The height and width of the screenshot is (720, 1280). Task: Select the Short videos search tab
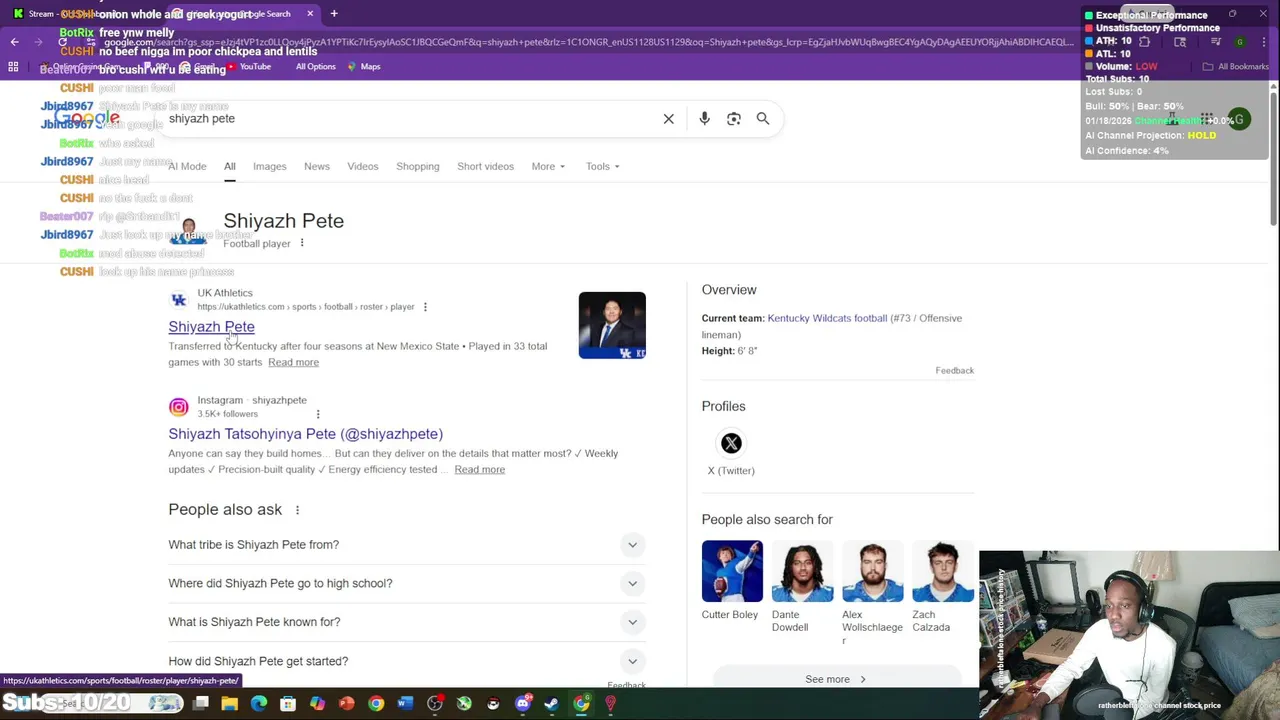tap(485, 166)
